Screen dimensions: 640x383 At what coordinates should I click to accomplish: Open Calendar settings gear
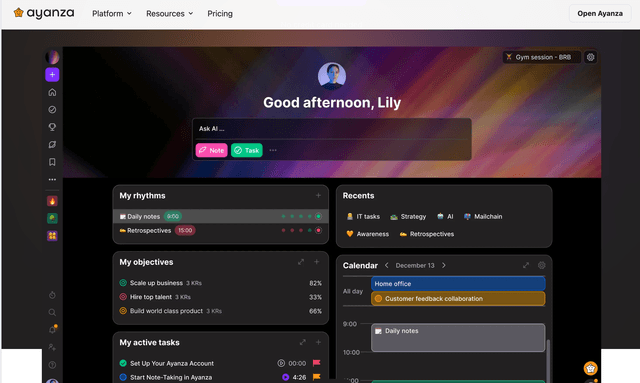(x=542, y=265)
